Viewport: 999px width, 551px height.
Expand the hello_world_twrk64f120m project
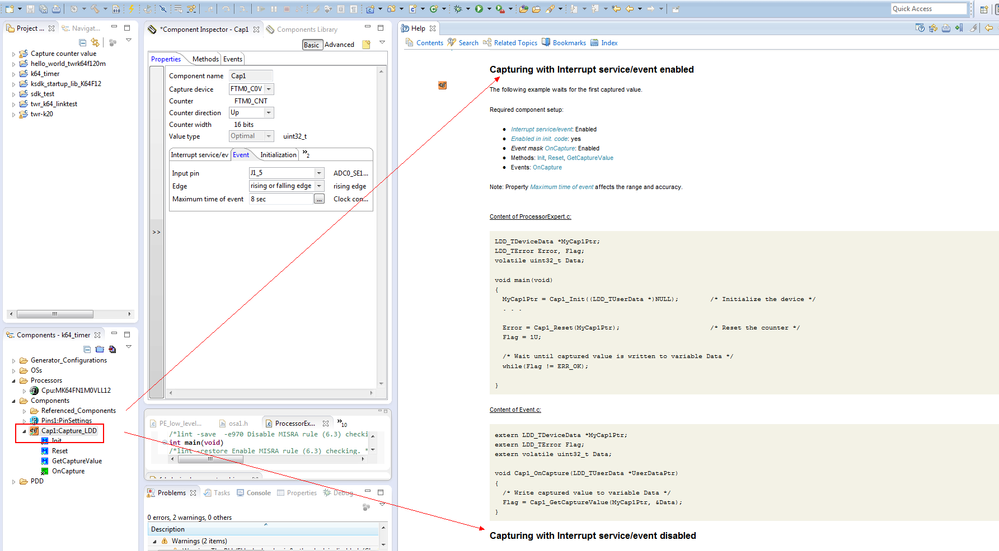tap(14, 64)
